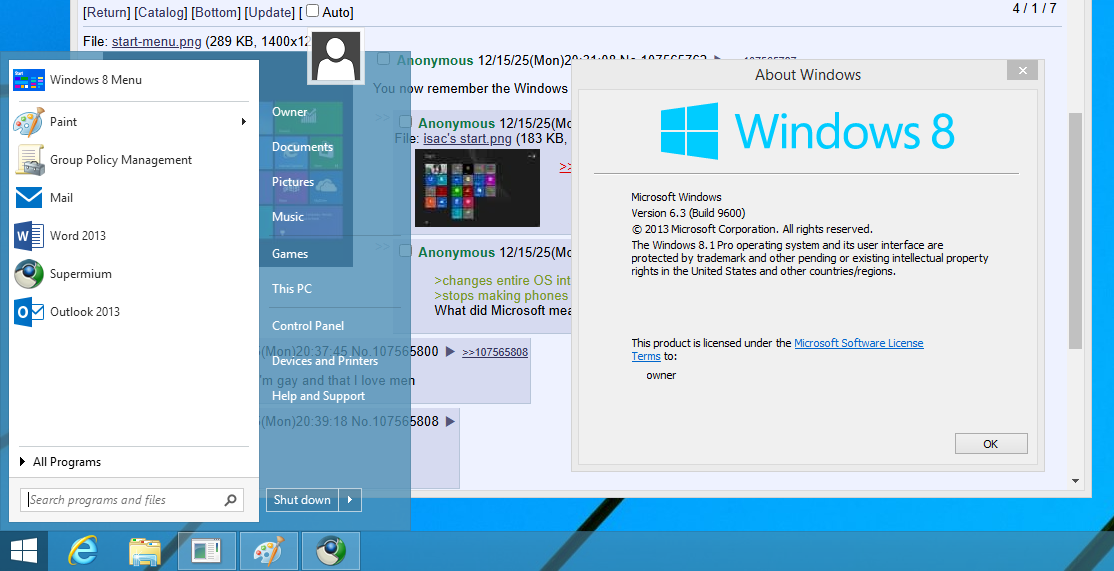This screenshot has width=1114, height=571.
Task: Open Devices and Printers
Action: 325,361
